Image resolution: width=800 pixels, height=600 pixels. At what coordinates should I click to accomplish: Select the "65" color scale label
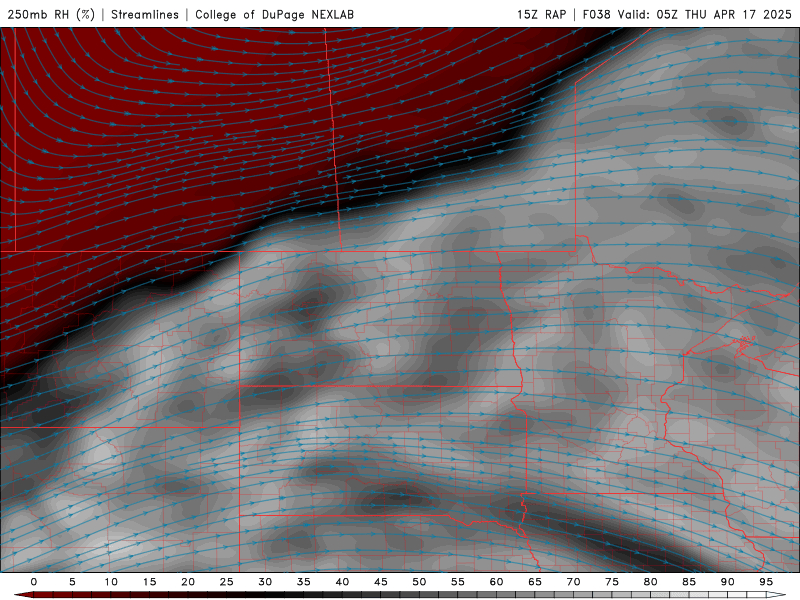coord(535,582)
